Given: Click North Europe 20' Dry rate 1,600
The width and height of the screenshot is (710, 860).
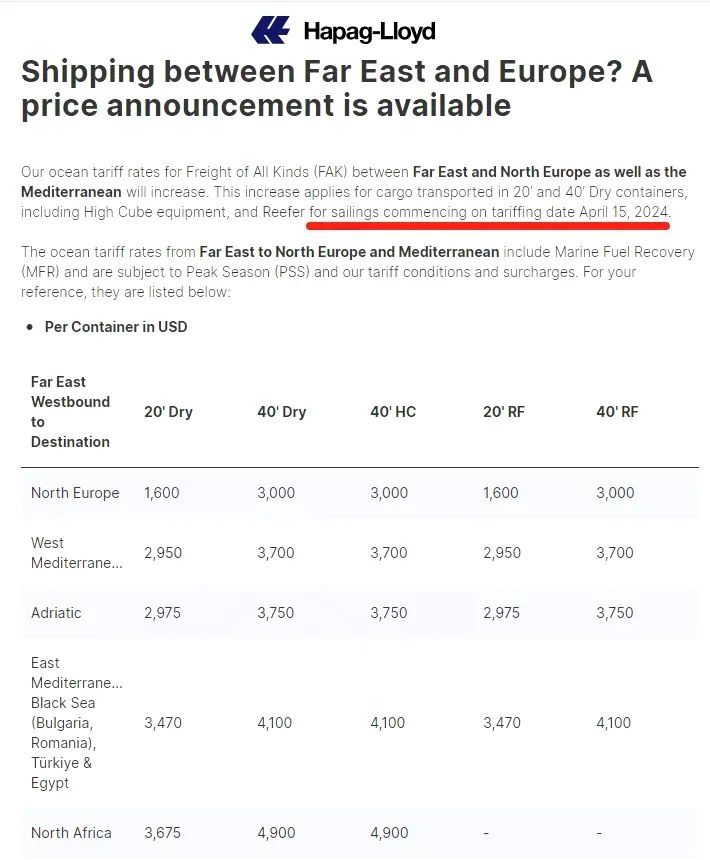Looking at the screenshot, I should pos(162,493).
